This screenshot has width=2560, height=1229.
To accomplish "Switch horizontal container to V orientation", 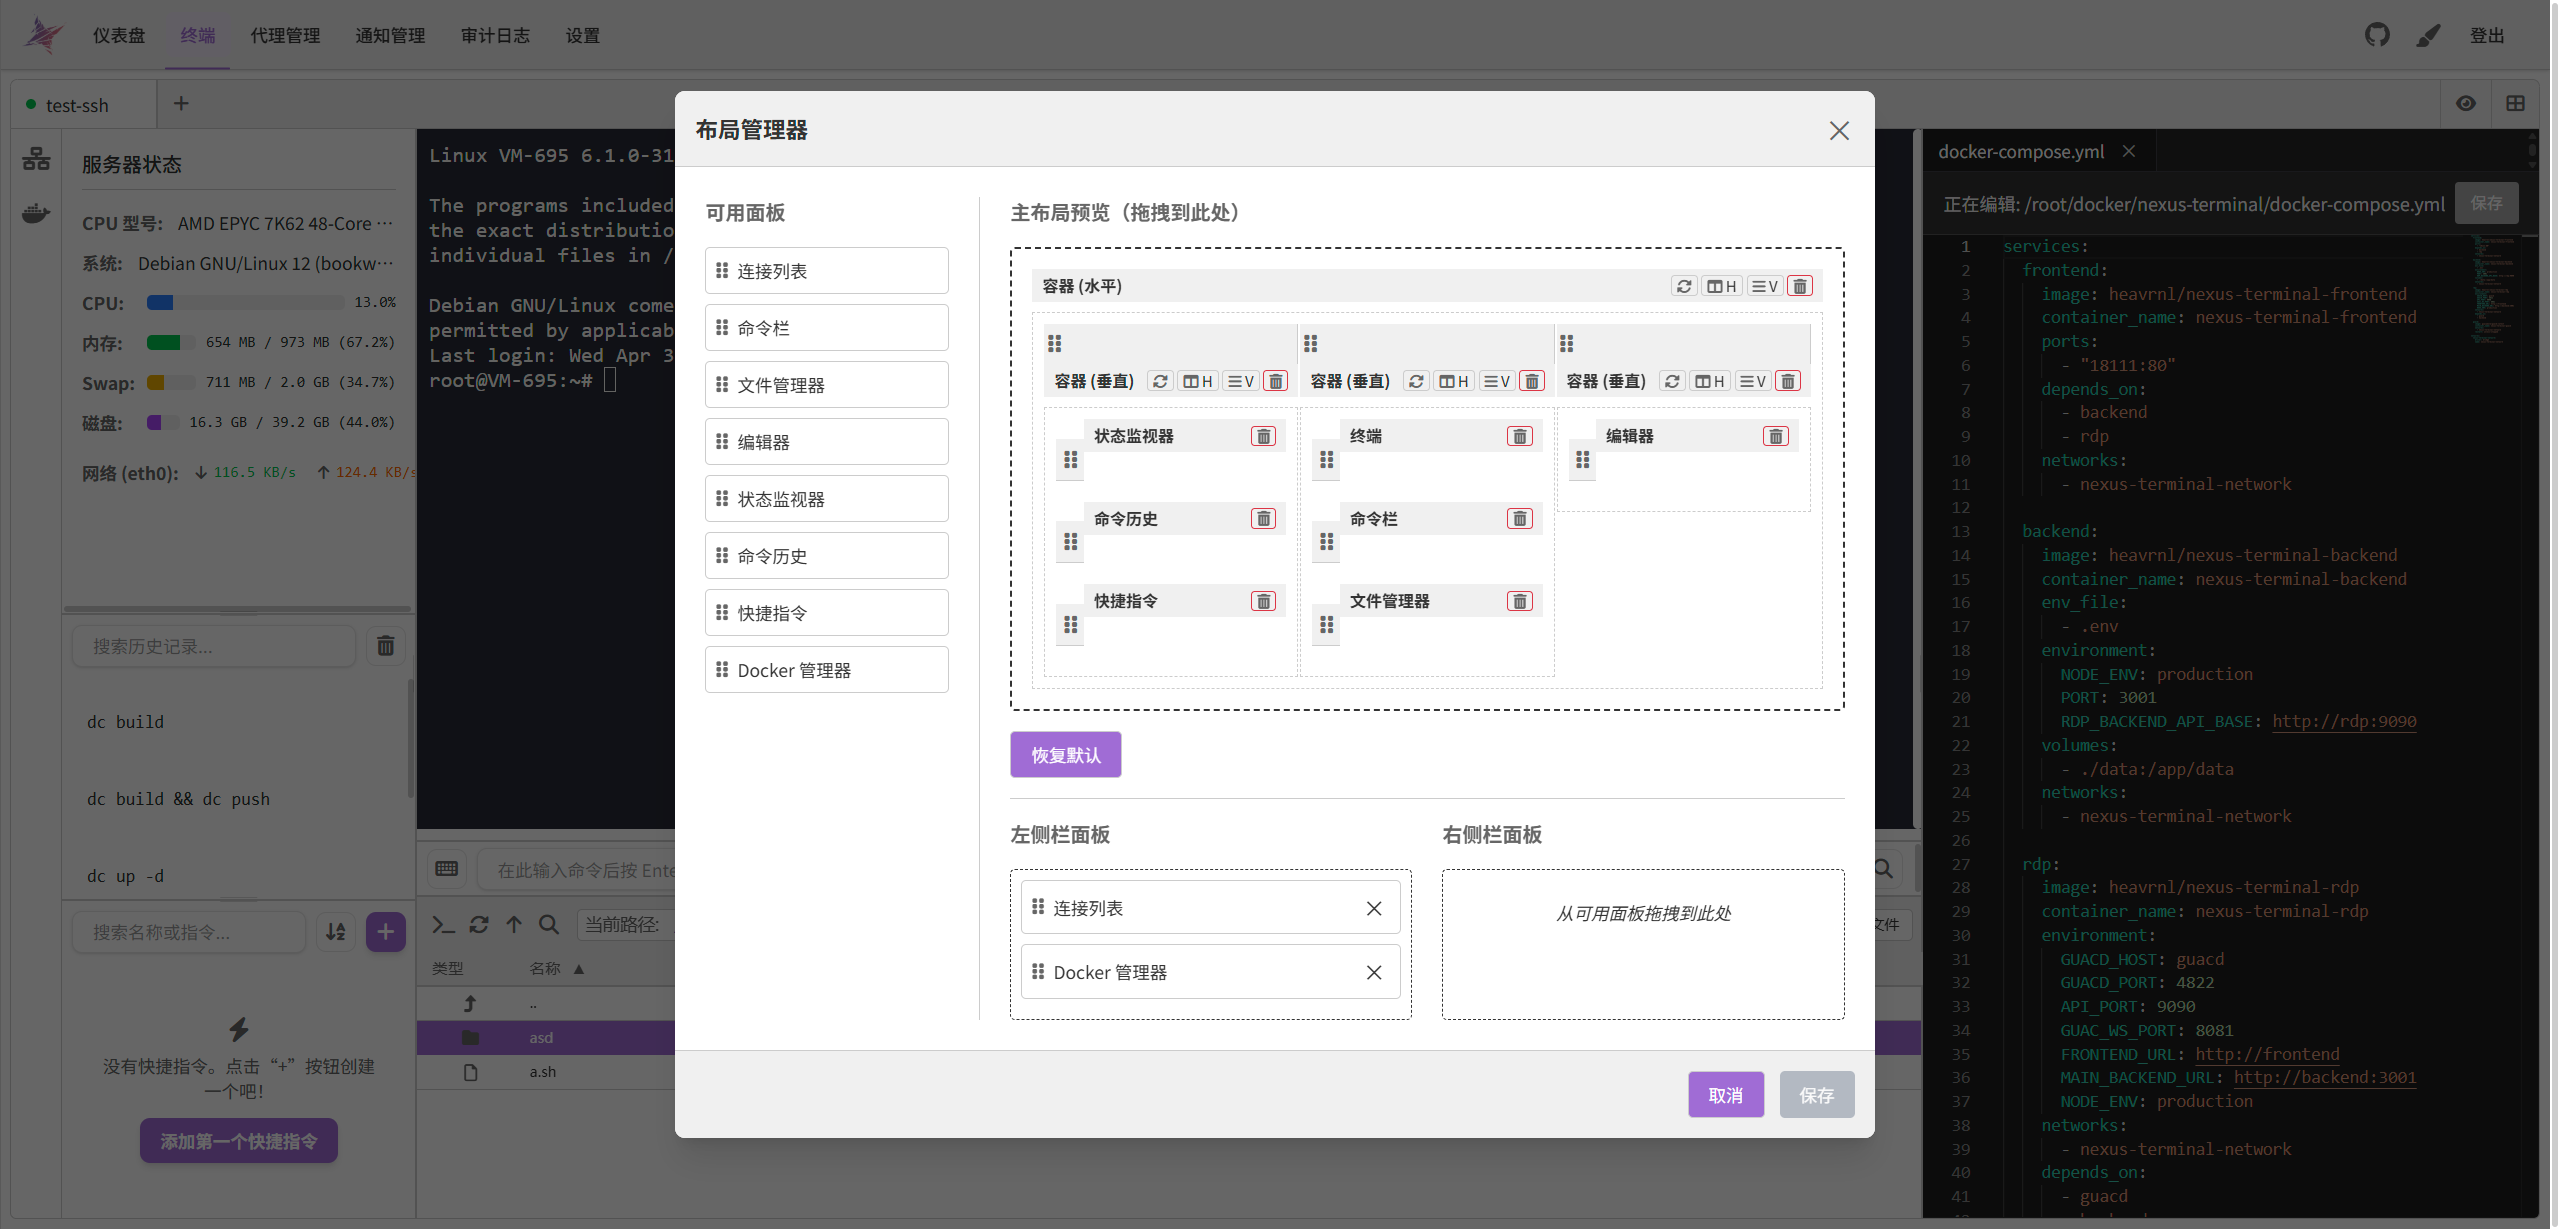I will [x=1764, y=286].
